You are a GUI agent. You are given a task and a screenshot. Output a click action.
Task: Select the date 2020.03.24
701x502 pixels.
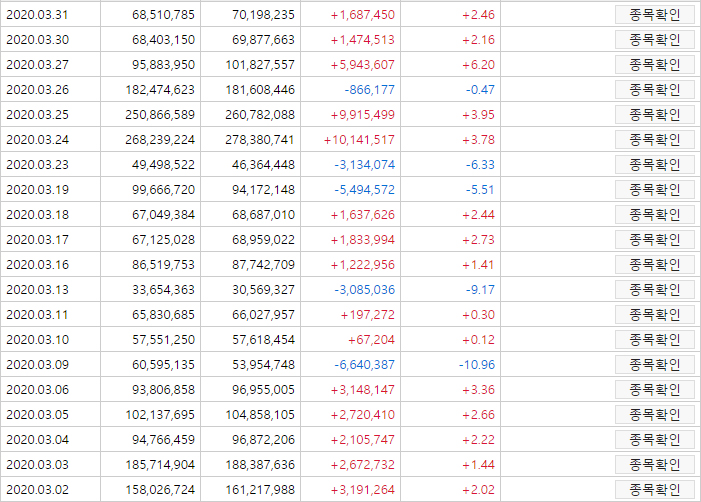(38, 140)
